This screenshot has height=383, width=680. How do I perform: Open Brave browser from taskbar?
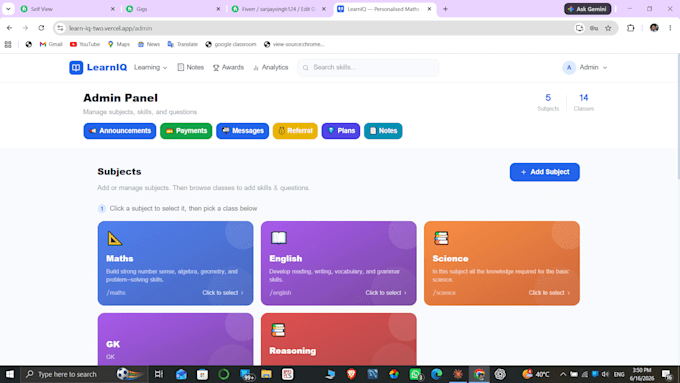351,374
